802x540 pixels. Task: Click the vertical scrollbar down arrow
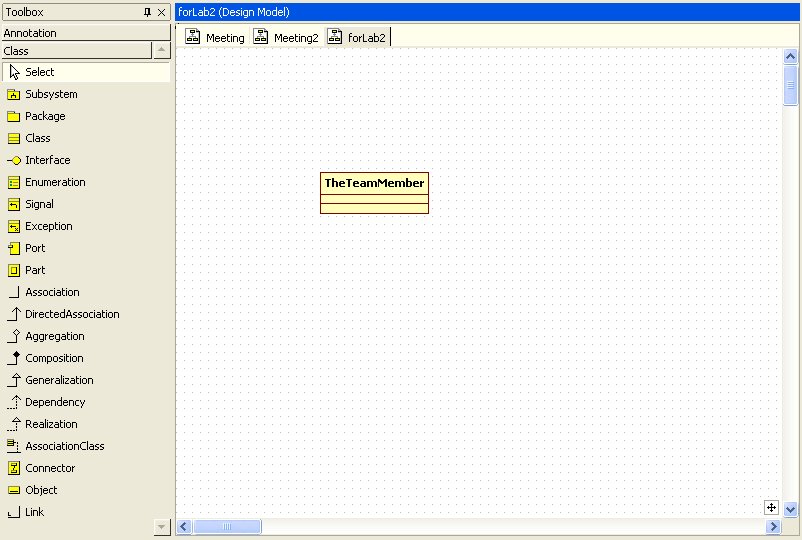(790, 509)
